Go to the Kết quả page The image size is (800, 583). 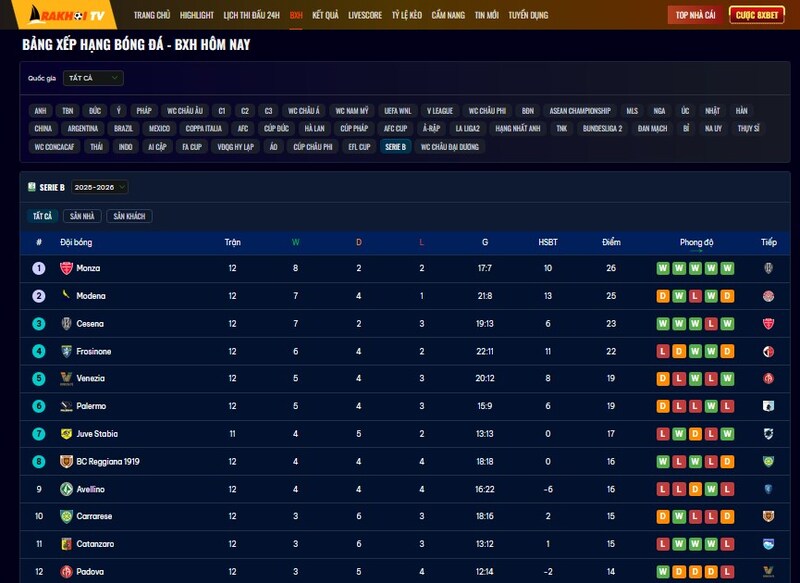325,15
